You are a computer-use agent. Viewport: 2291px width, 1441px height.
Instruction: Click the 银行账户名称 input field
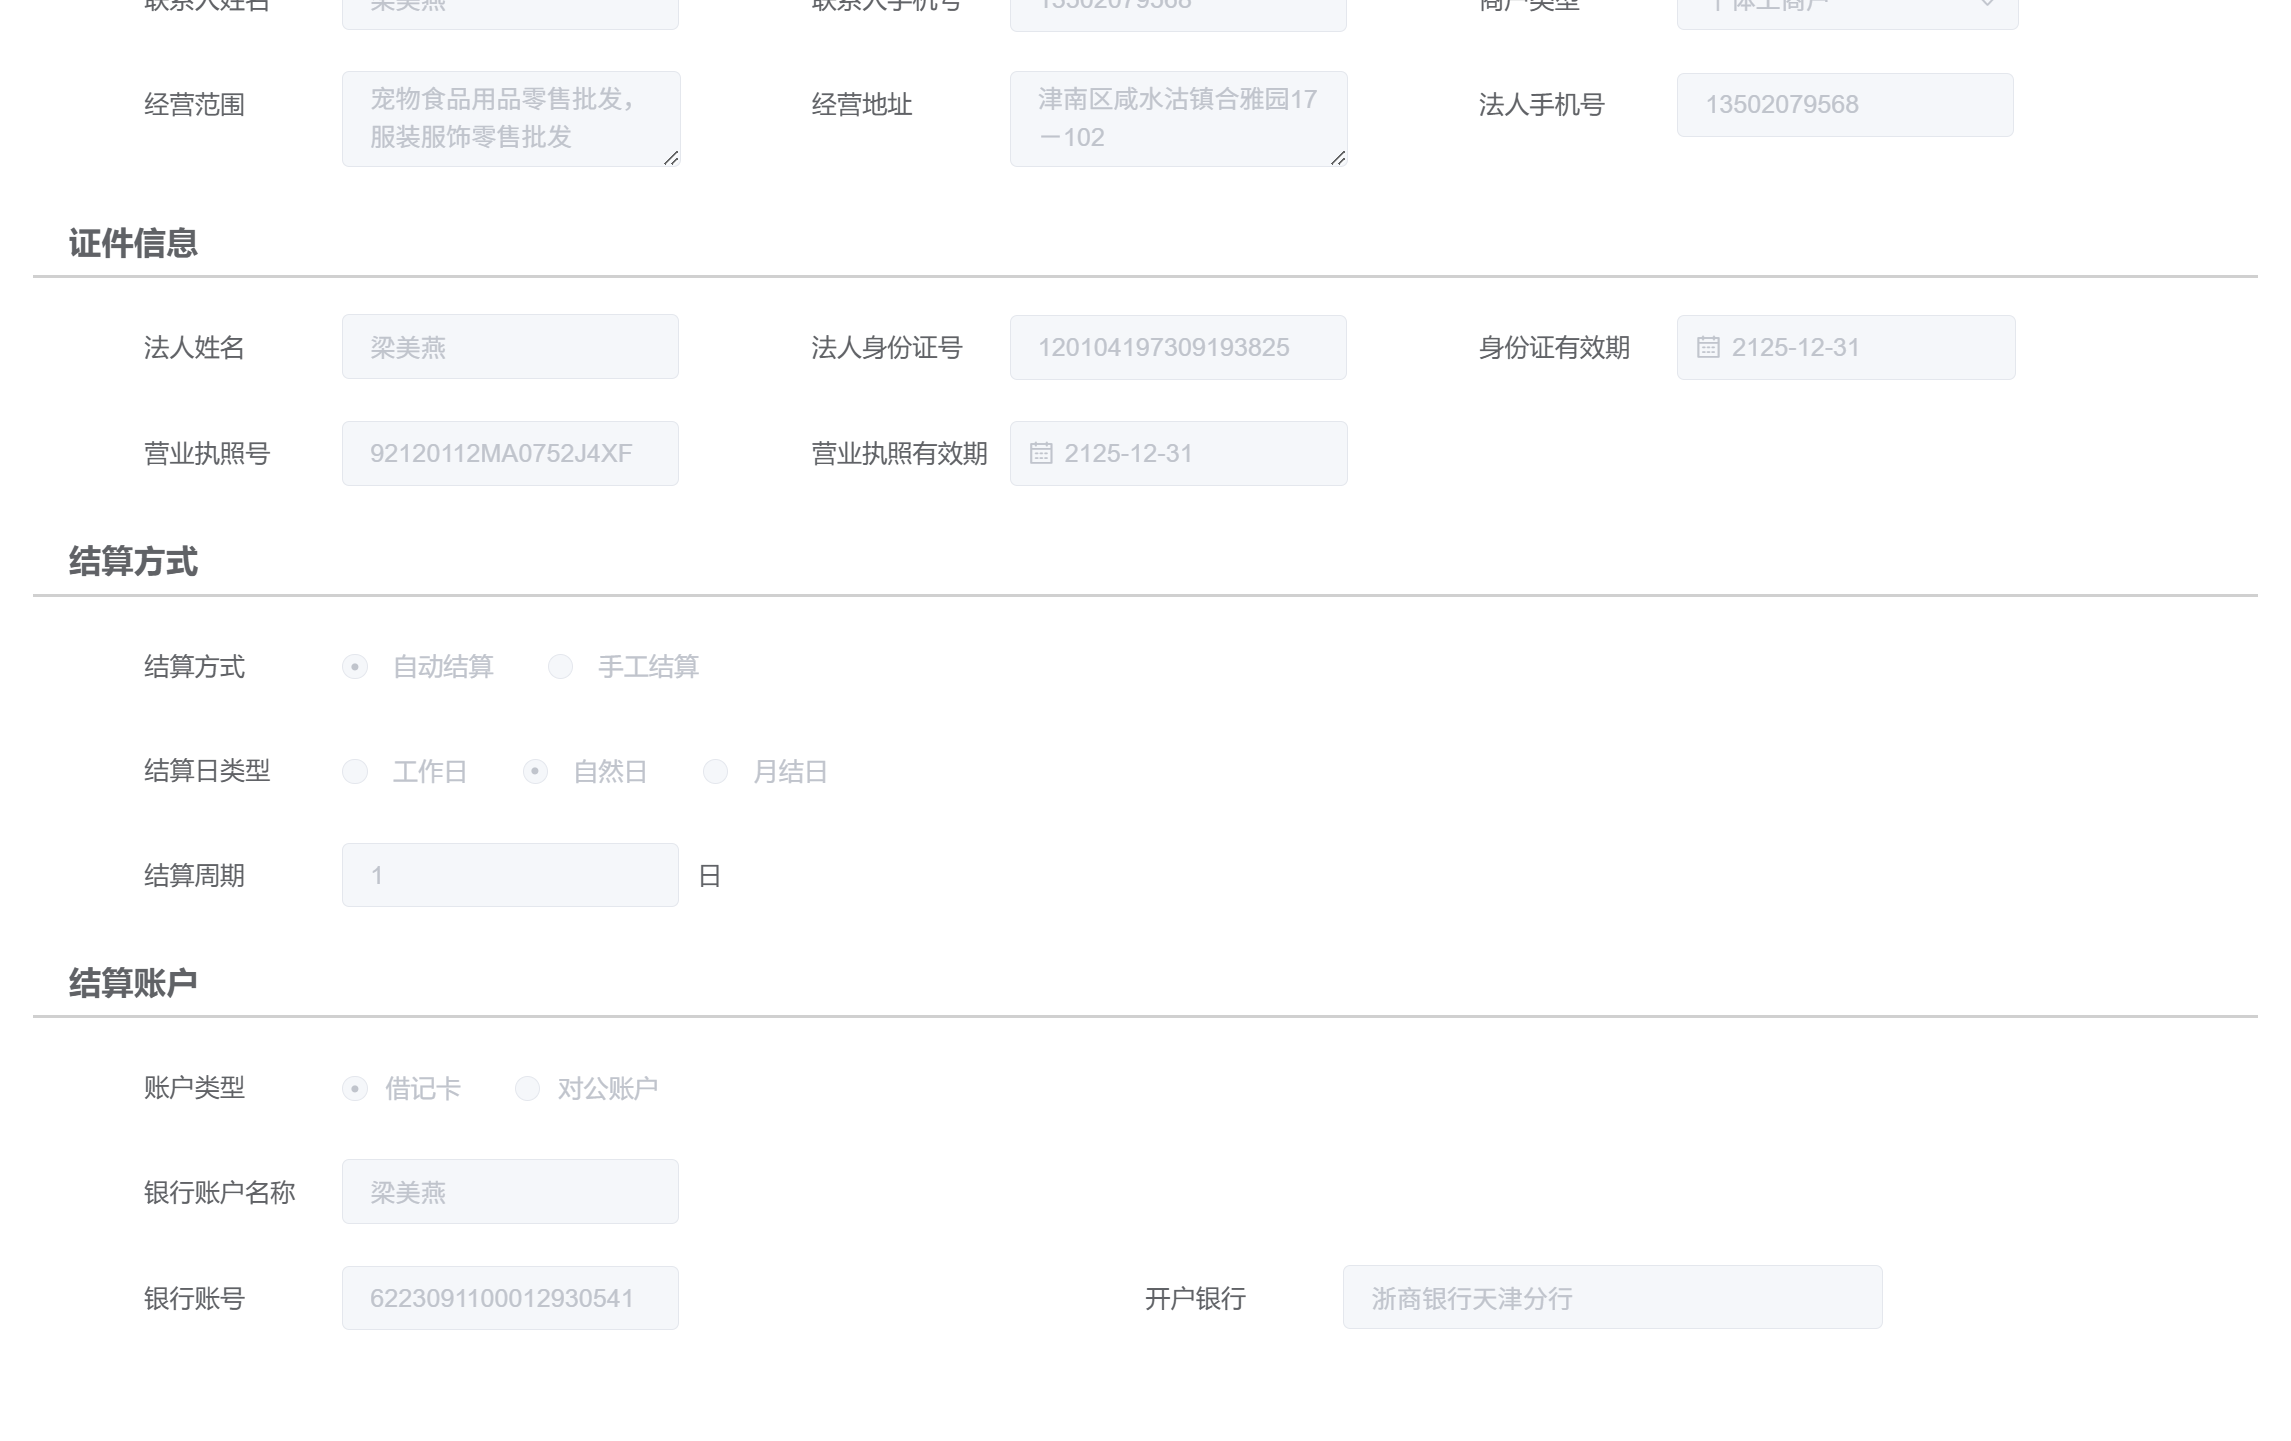(510, 1192)
